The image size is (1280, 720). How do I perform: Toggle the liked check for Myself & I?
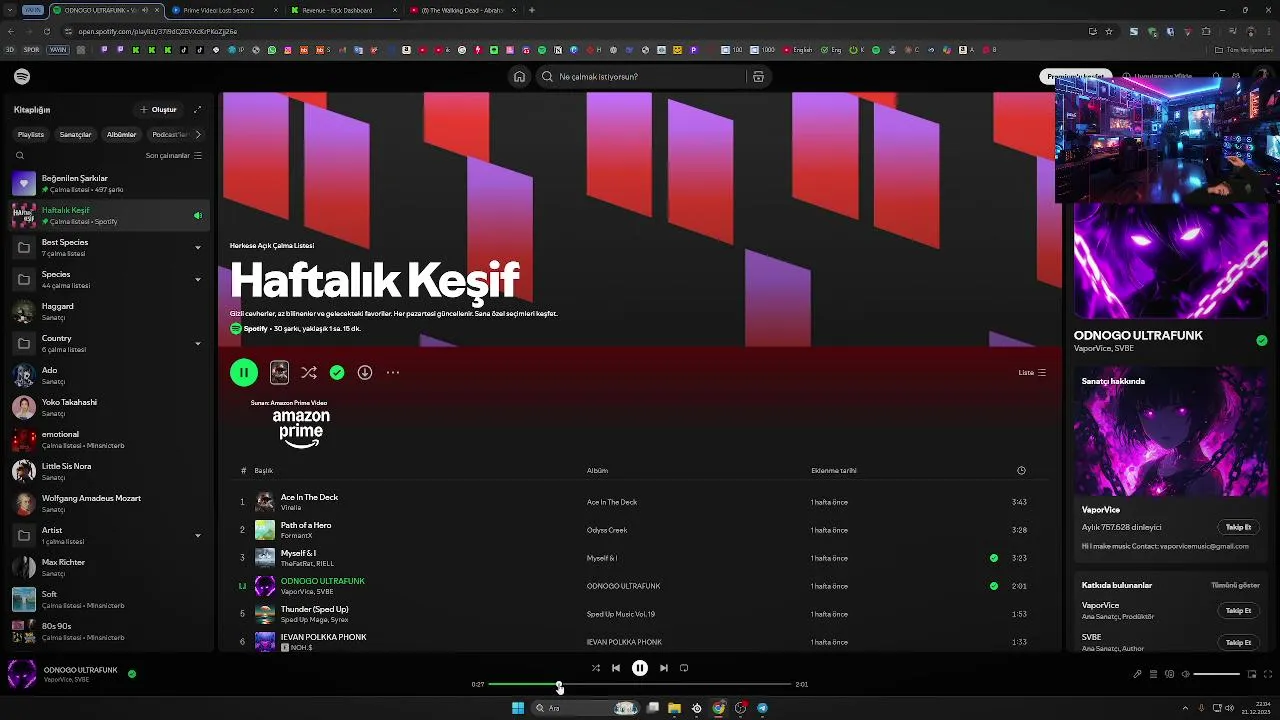993,558
